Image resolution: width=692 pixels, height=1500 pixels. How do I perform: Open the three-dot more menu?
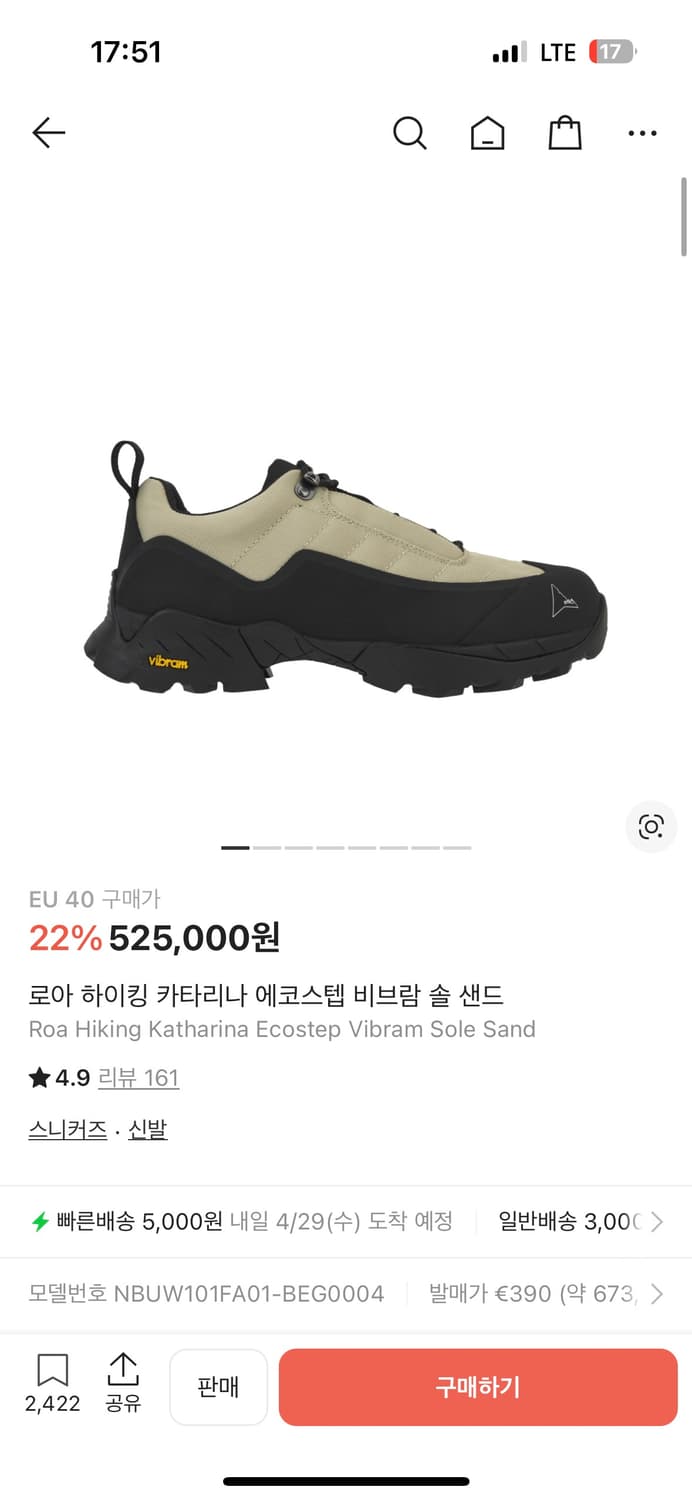tap(642, 132)
